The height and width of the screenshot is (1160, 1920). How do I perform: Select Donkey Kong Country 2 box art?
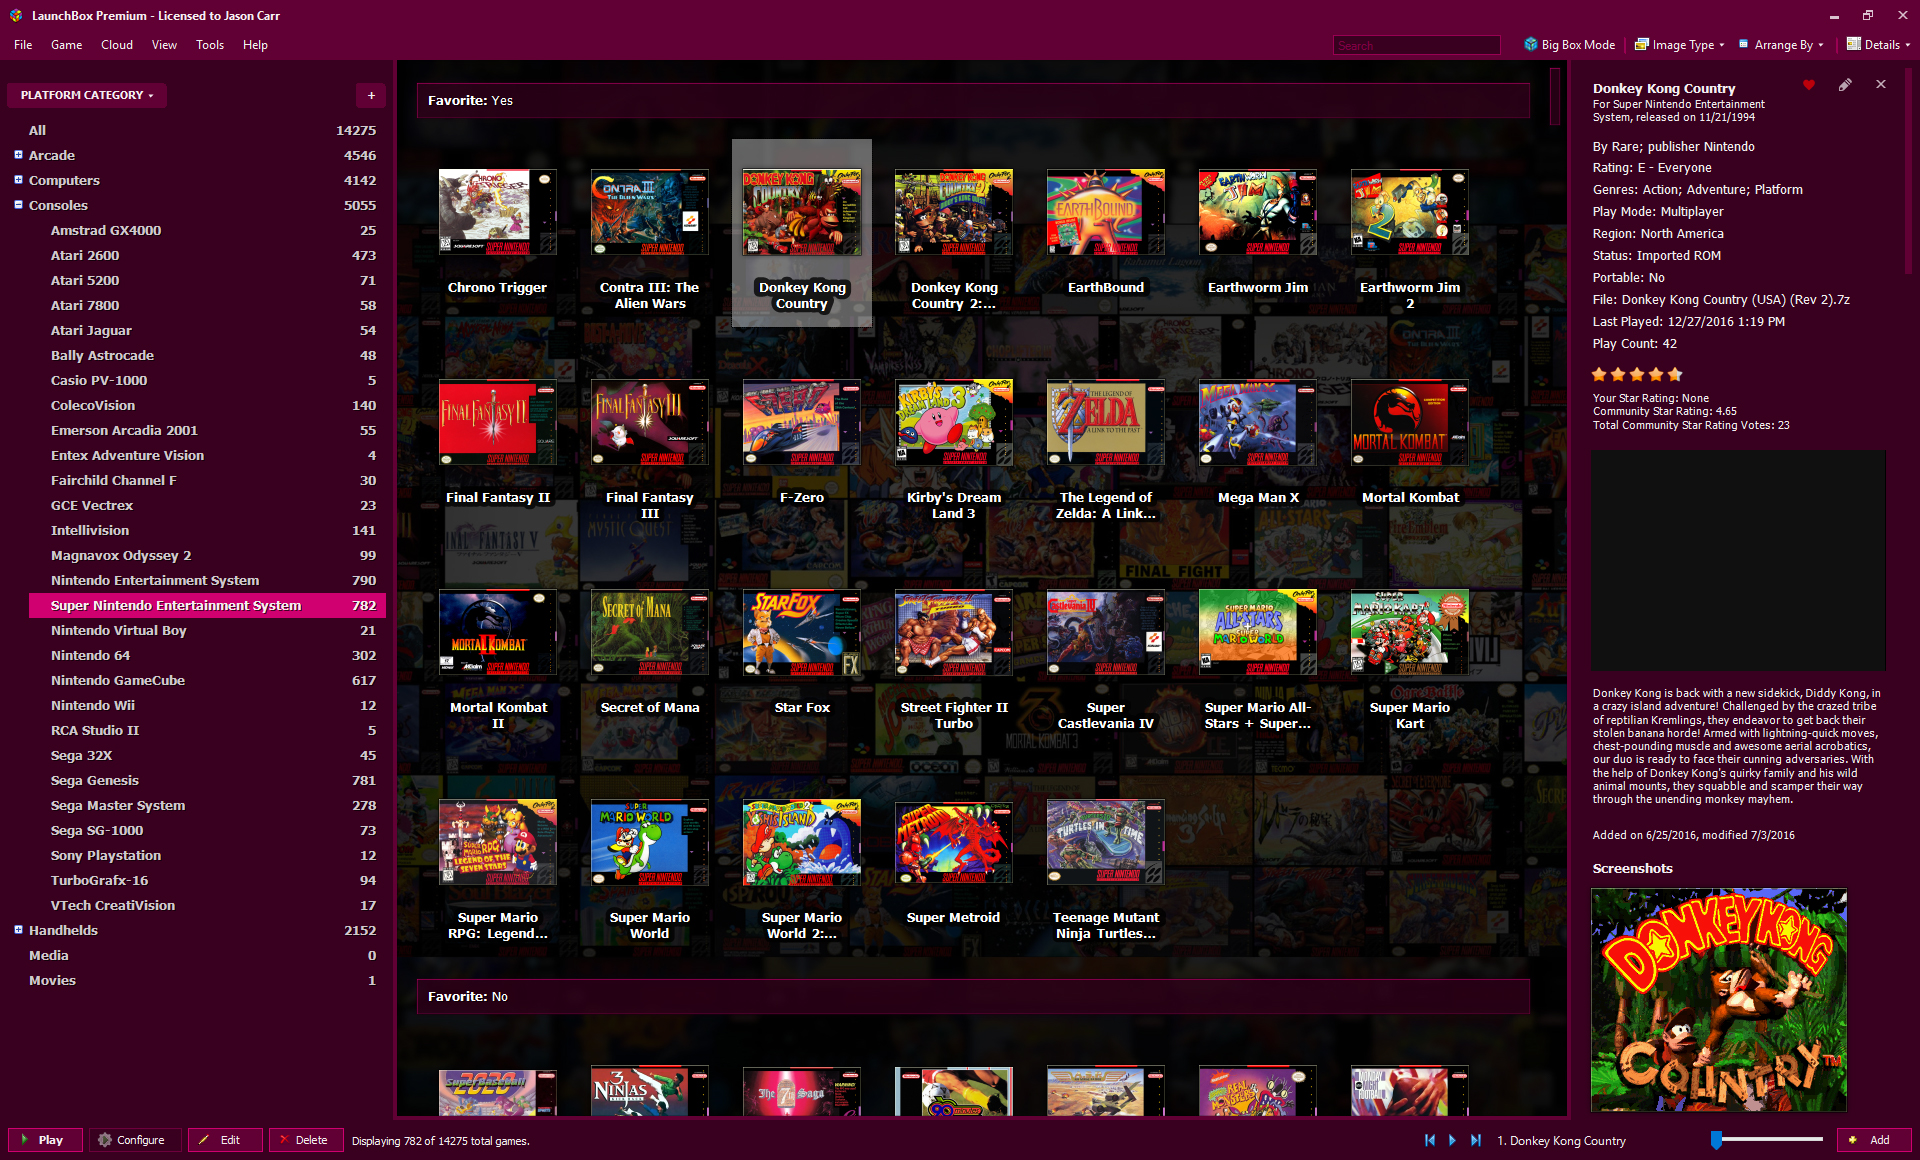[953, 212]
